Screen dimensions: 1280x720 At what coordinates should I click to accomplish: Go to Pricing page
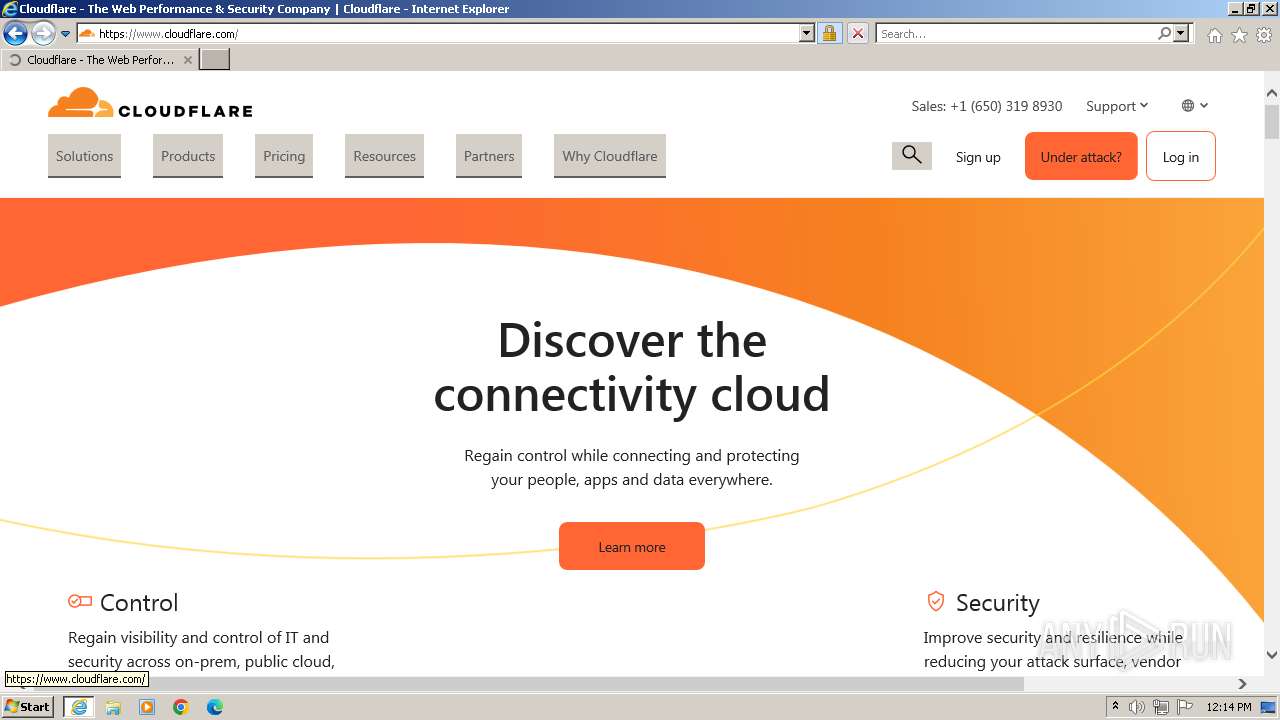point(284,156)
